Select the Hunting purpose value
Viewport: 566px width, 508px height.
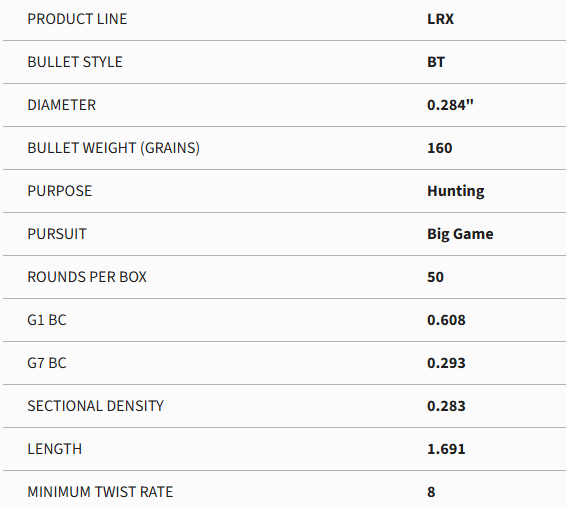[x=456, y=191]
